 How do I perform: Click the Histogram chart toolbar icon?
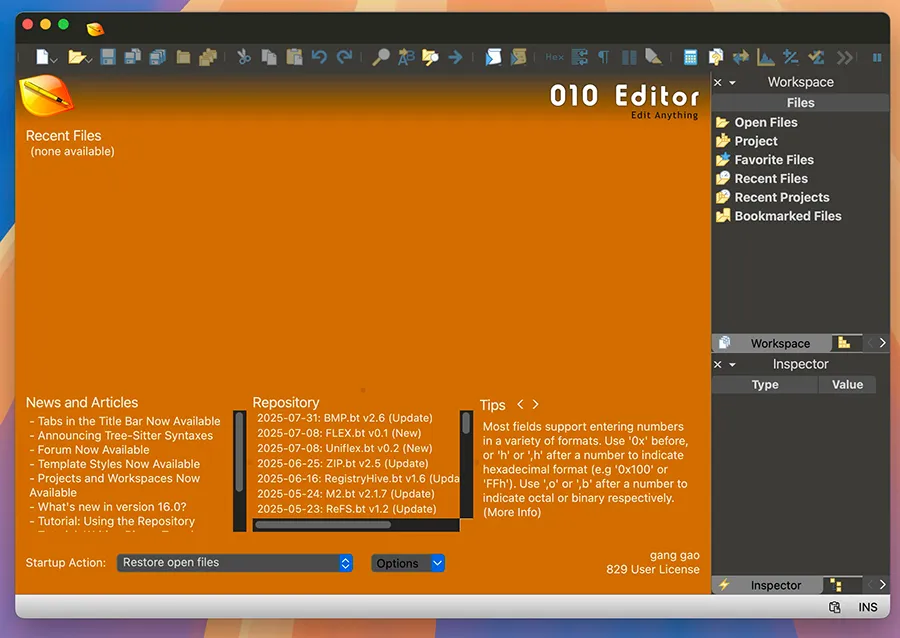point(766,57)
